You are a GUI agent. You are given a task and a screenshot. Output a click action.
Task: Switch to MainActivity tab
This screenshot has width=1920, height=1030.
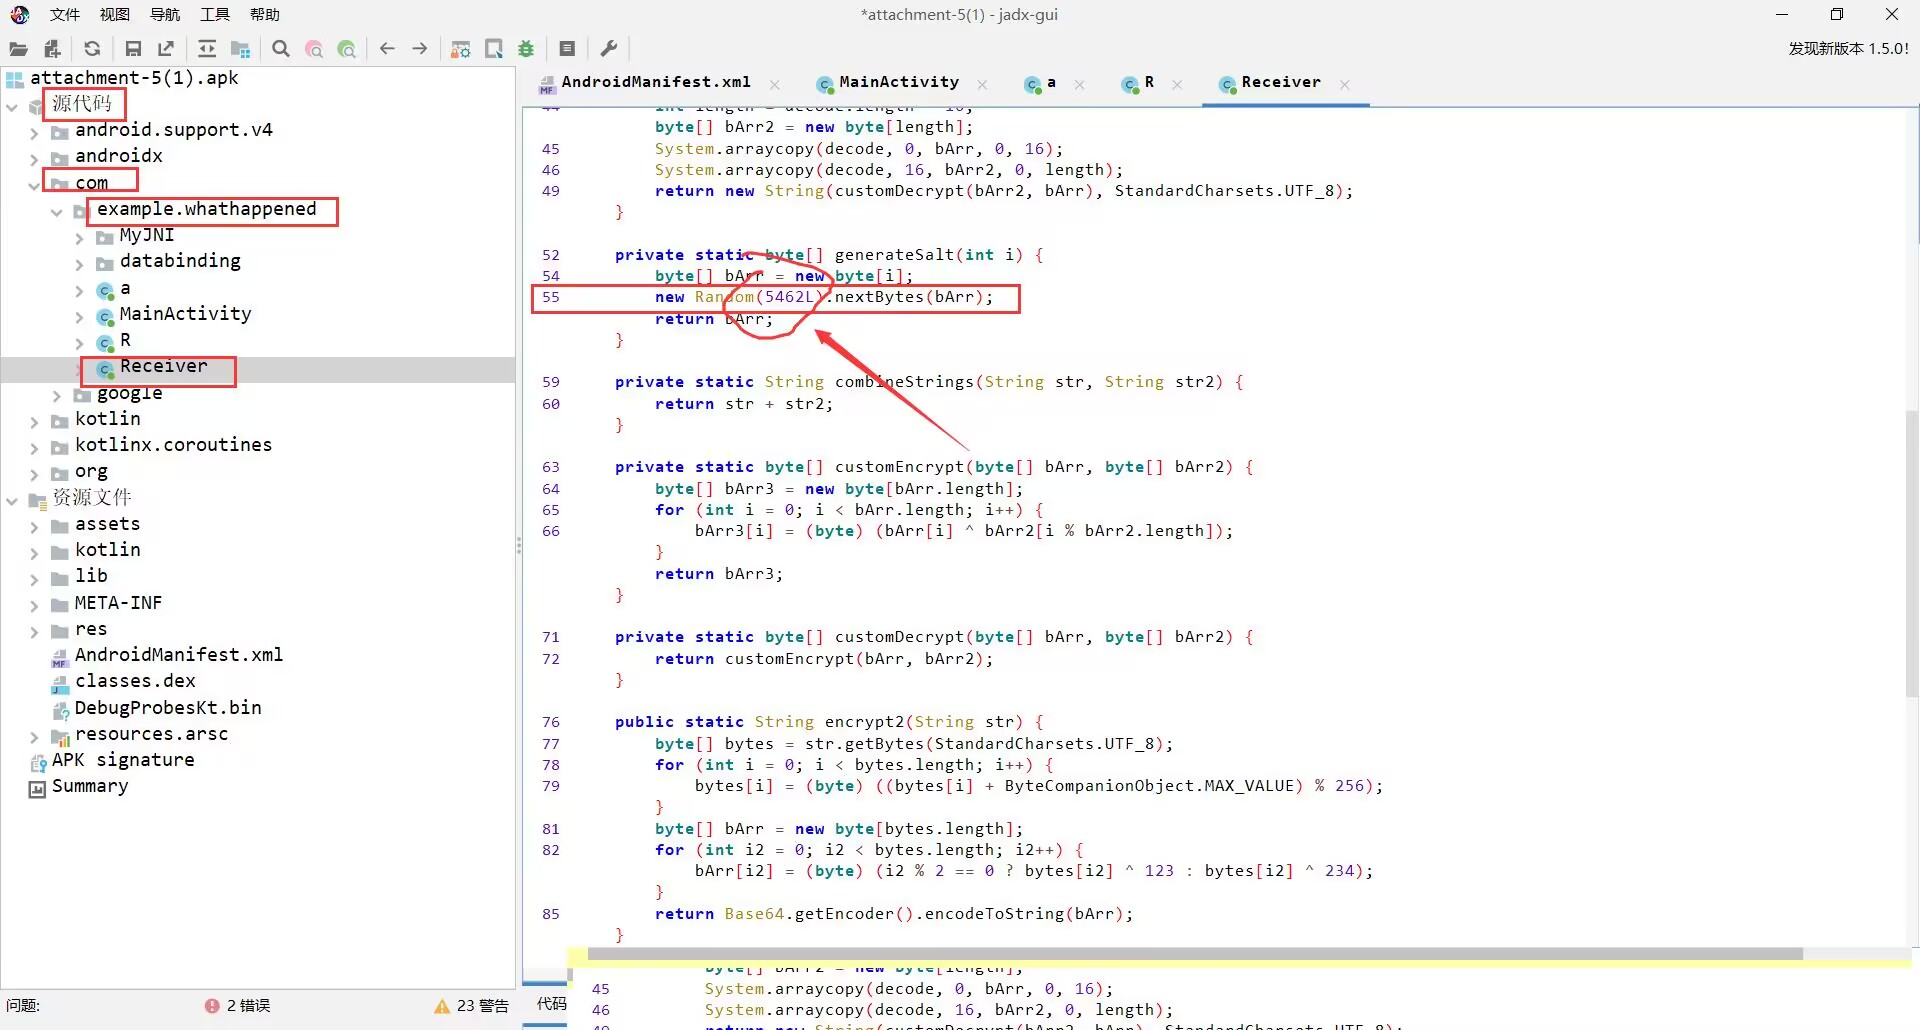click(899, 82)
